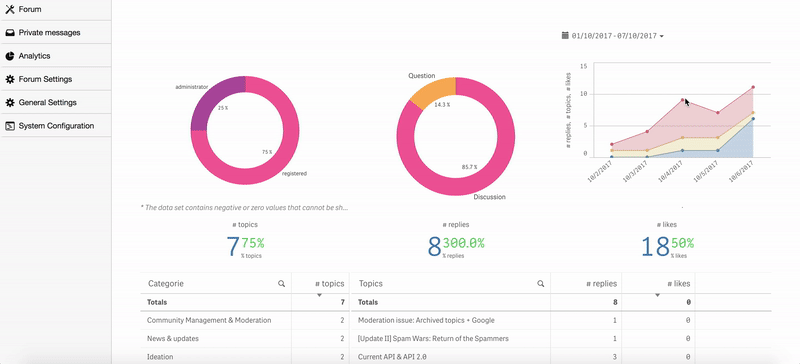Search the Categorie column via magnifier icon
The width and height of the screenshot is (800, 364).
tap(281, 284)
